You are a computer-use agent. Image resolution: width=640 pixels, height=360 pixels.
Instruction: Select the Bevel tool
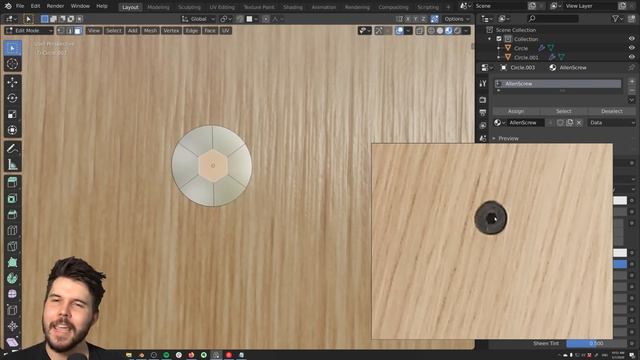point(12,214)
